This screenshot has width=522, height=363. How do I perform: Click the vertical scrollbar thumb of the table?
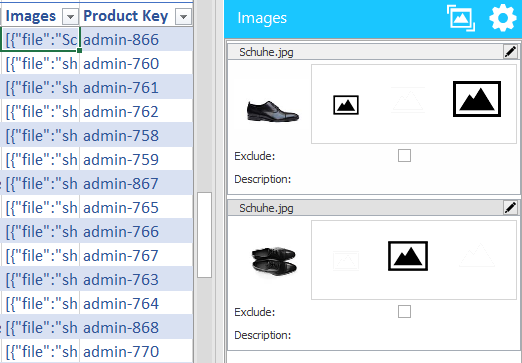204,235
